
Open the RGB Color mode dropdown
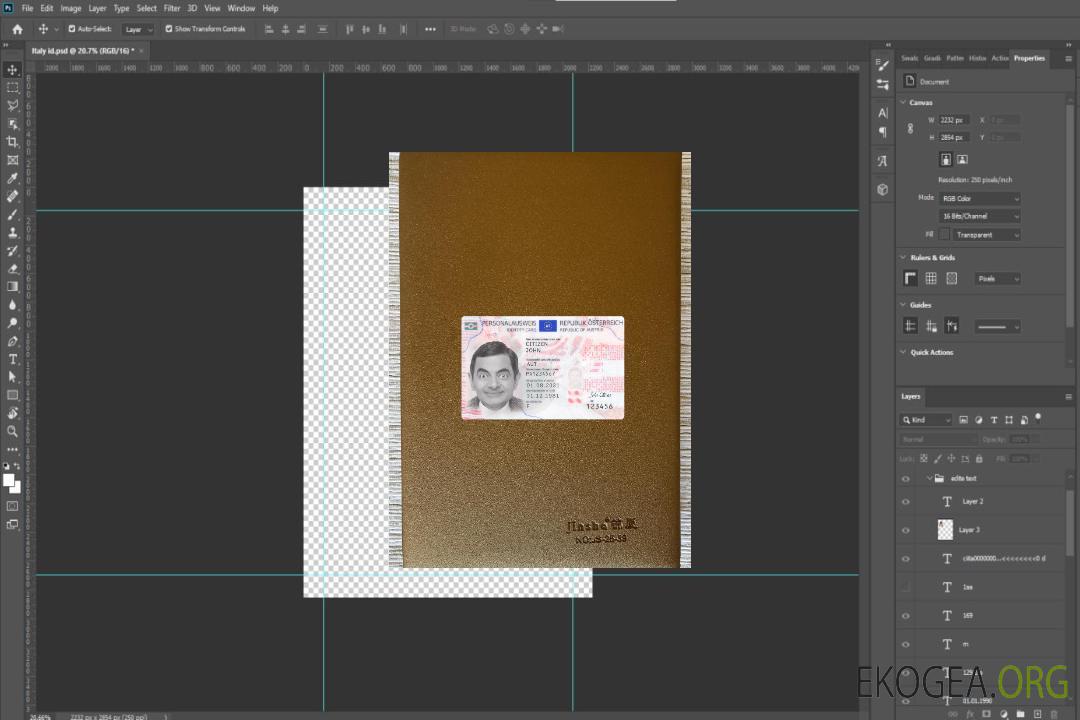point(979,198)
